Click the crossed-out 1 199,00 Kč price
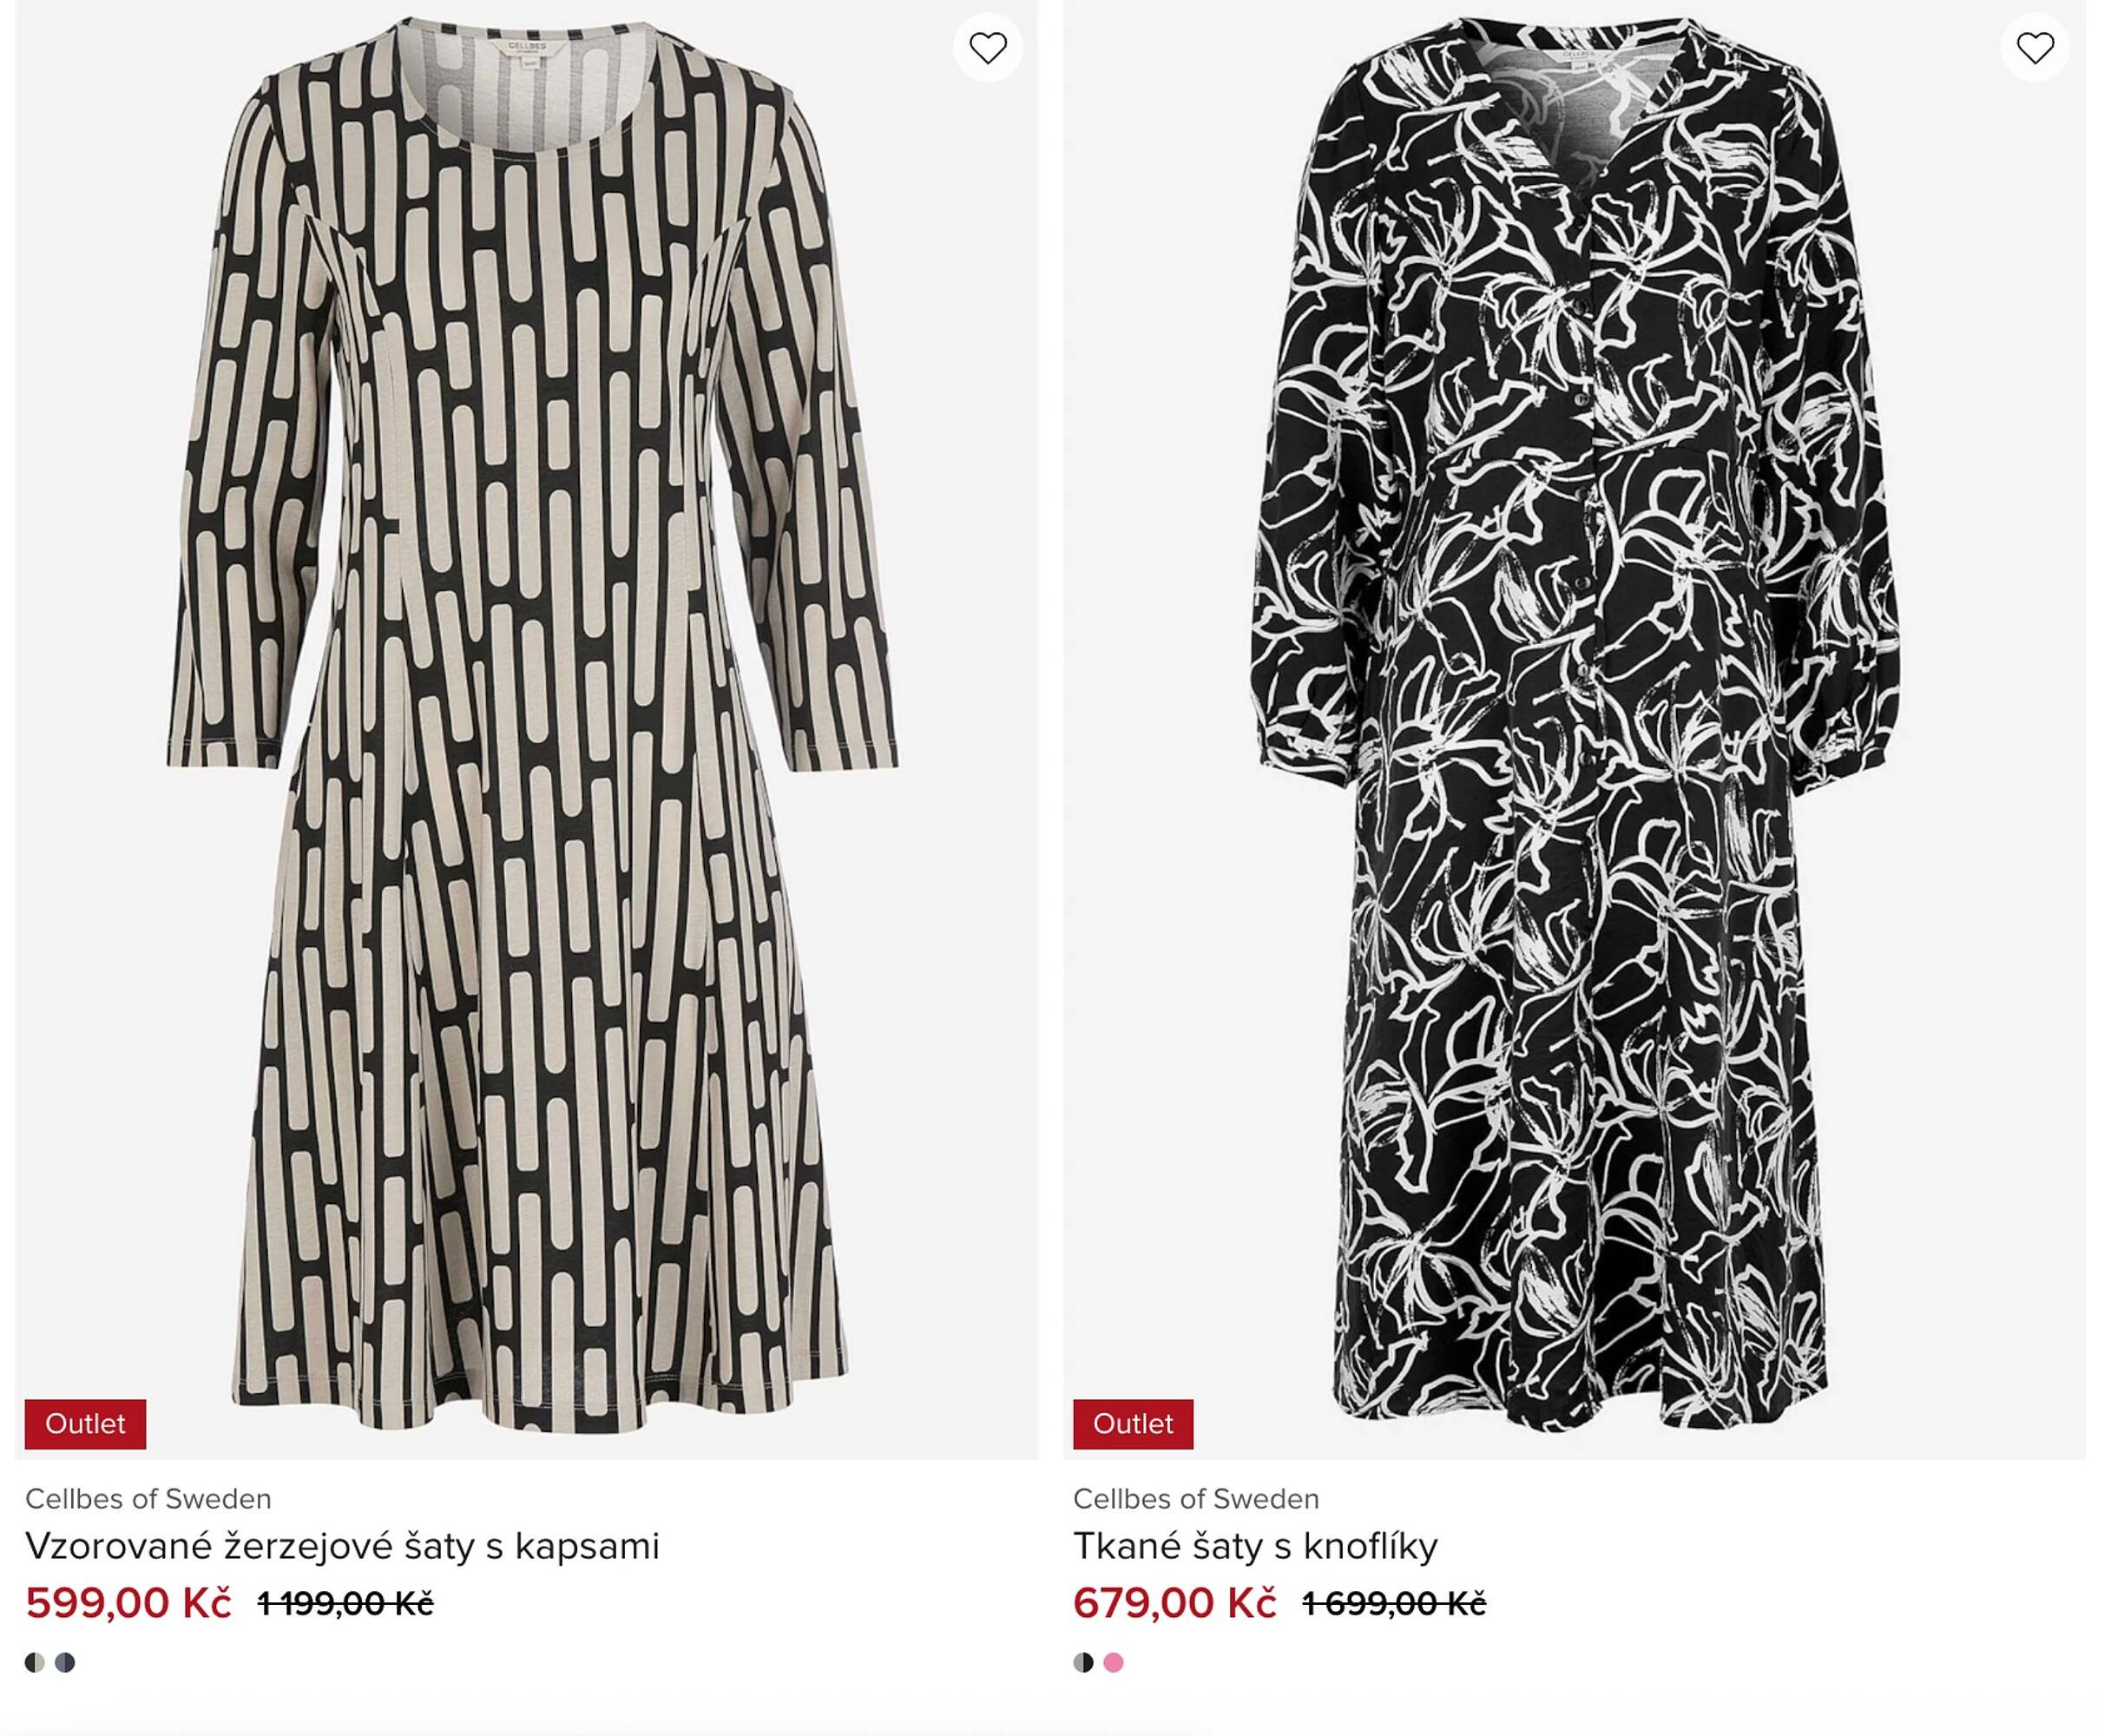Screen dimensions: 2104x1736 pos(345,1605)
